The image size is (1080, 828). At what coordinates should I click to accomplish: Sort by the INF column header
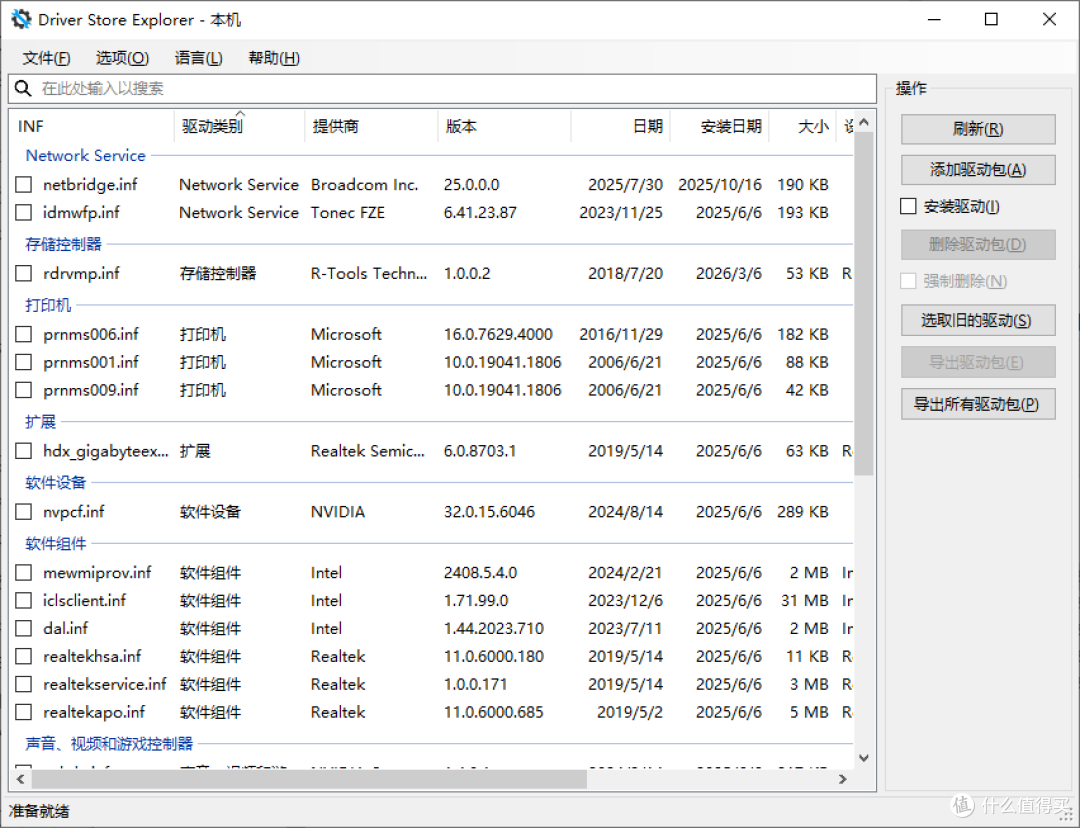tap(92, 126)
